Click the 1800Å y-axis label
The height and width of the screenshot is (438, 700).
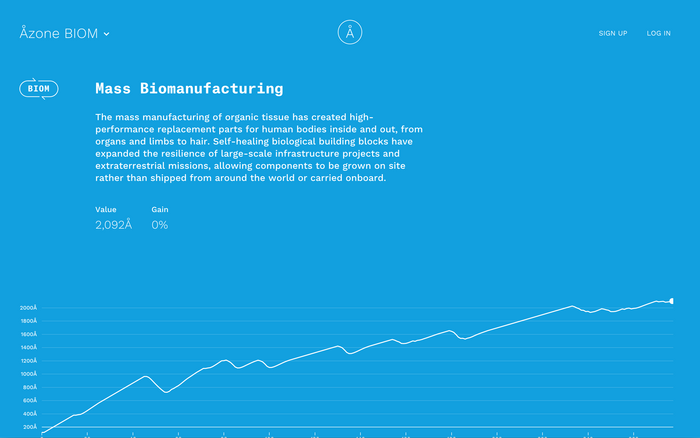(x=29, y=321)
